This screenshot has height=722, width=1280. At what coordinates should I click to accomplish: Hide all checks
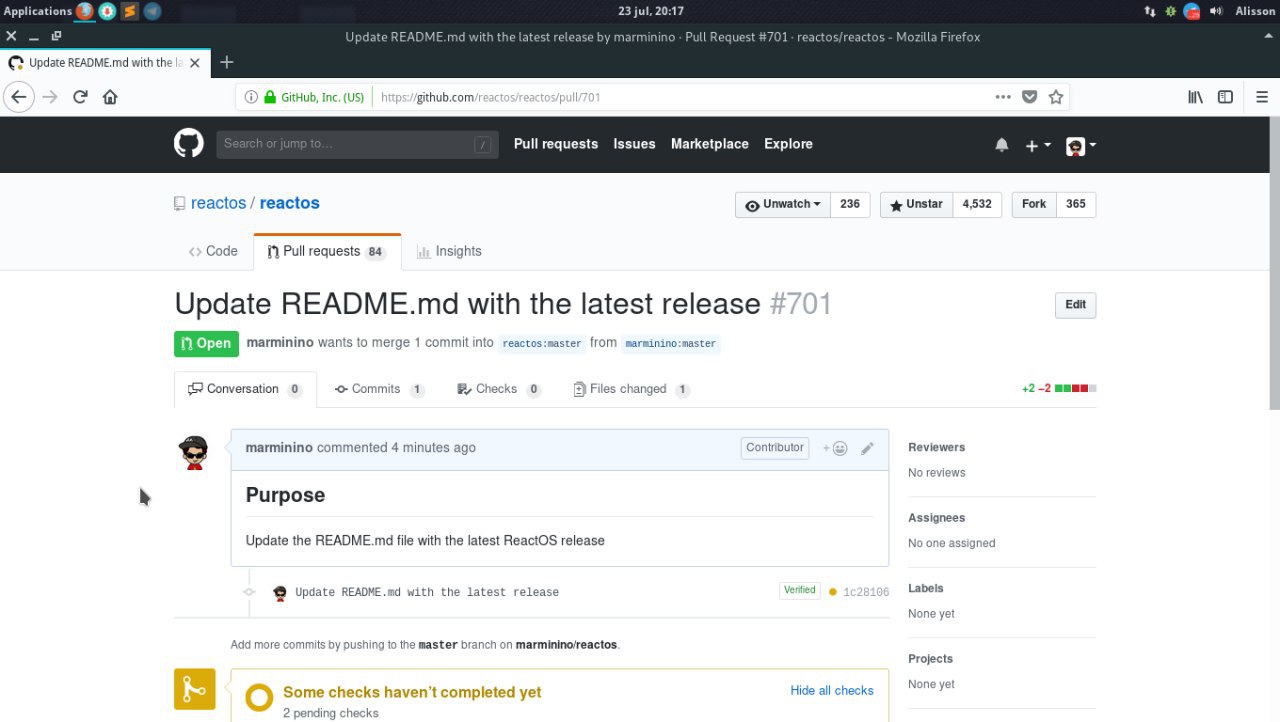click(x=831, y=690)
